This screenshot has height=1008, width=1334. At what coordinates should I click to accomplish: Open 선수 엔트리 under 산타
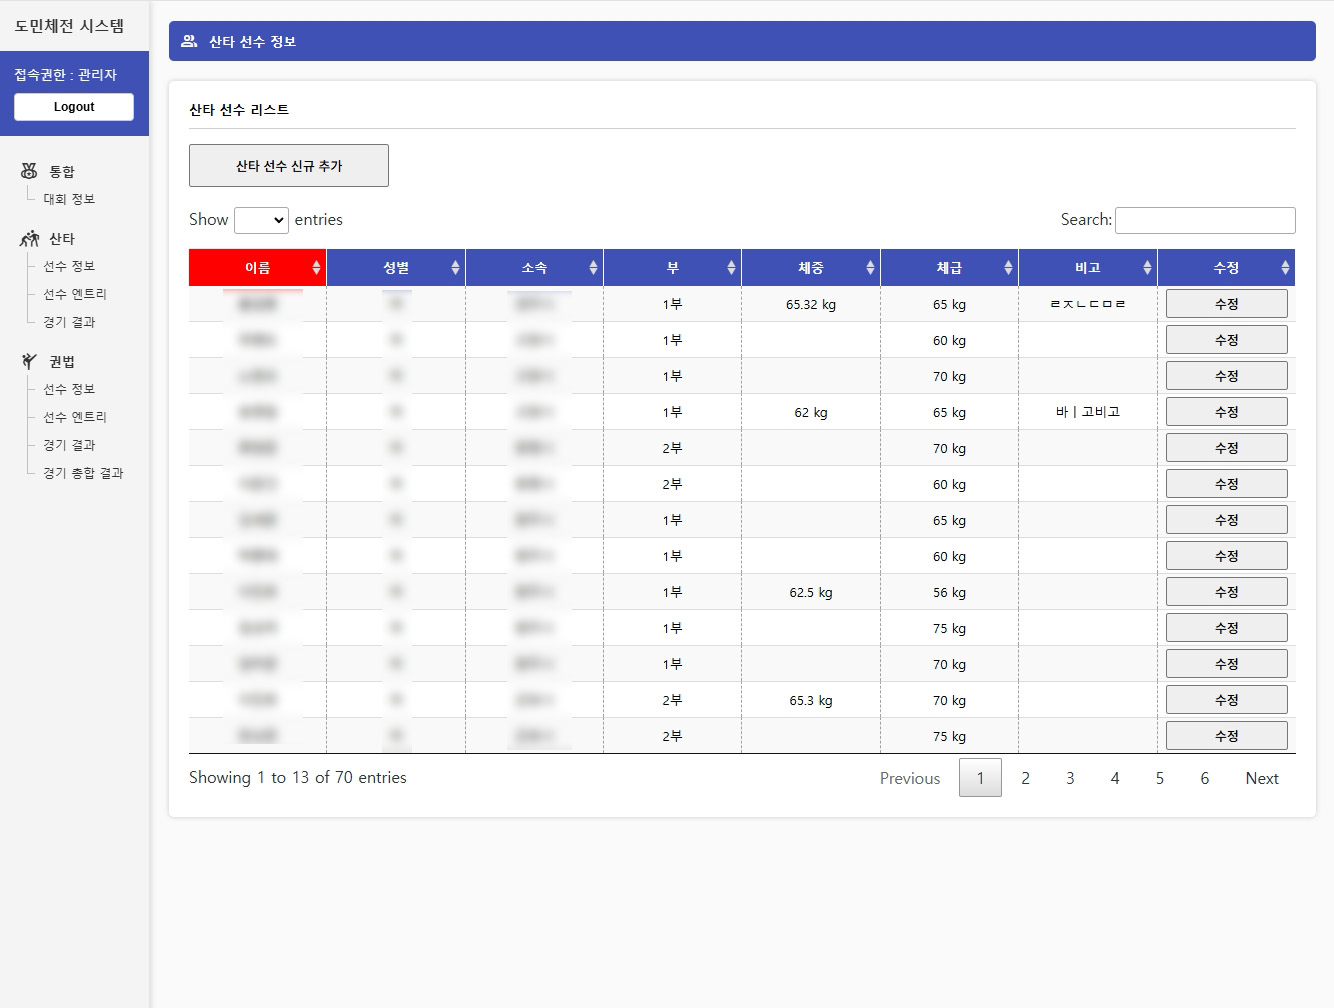point(75,294)
